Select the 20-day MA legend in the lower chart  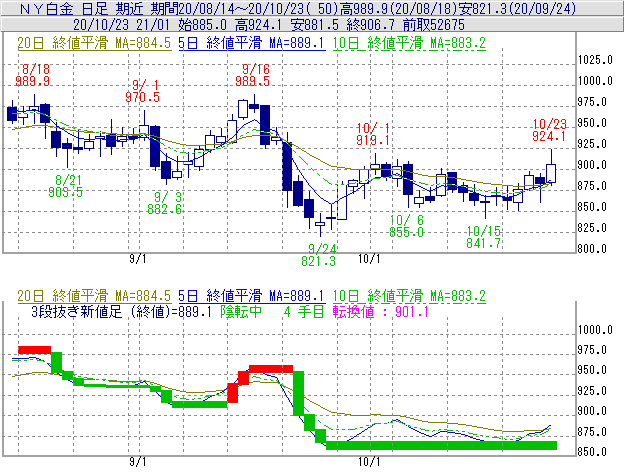pos(94,296)
